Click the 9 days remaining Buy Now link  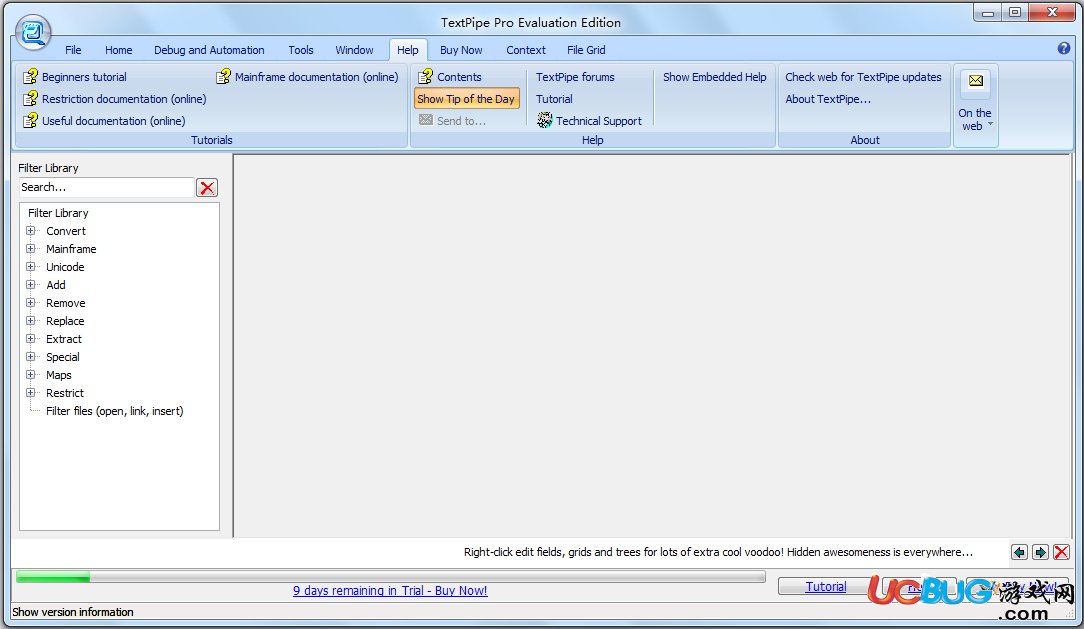tap(390, 590)
